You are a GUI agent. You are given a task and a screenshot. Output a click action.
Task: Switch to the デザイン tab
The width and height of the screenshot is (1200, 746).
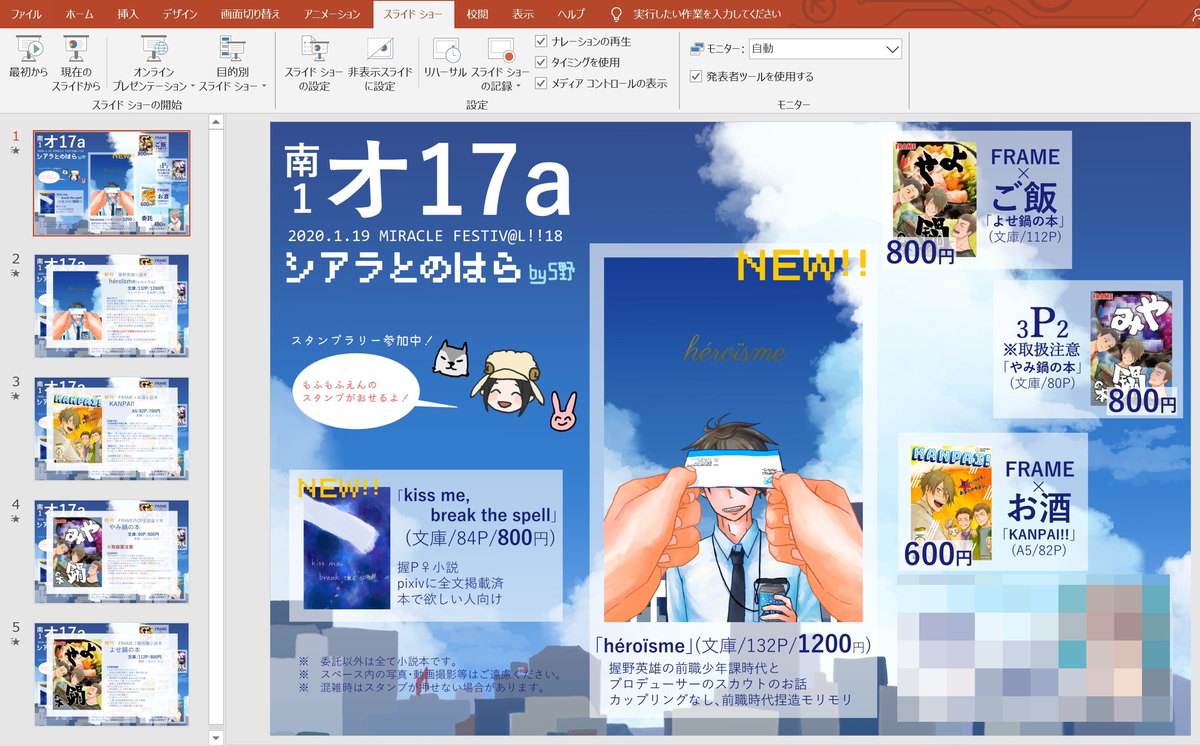tap(180, 14)
